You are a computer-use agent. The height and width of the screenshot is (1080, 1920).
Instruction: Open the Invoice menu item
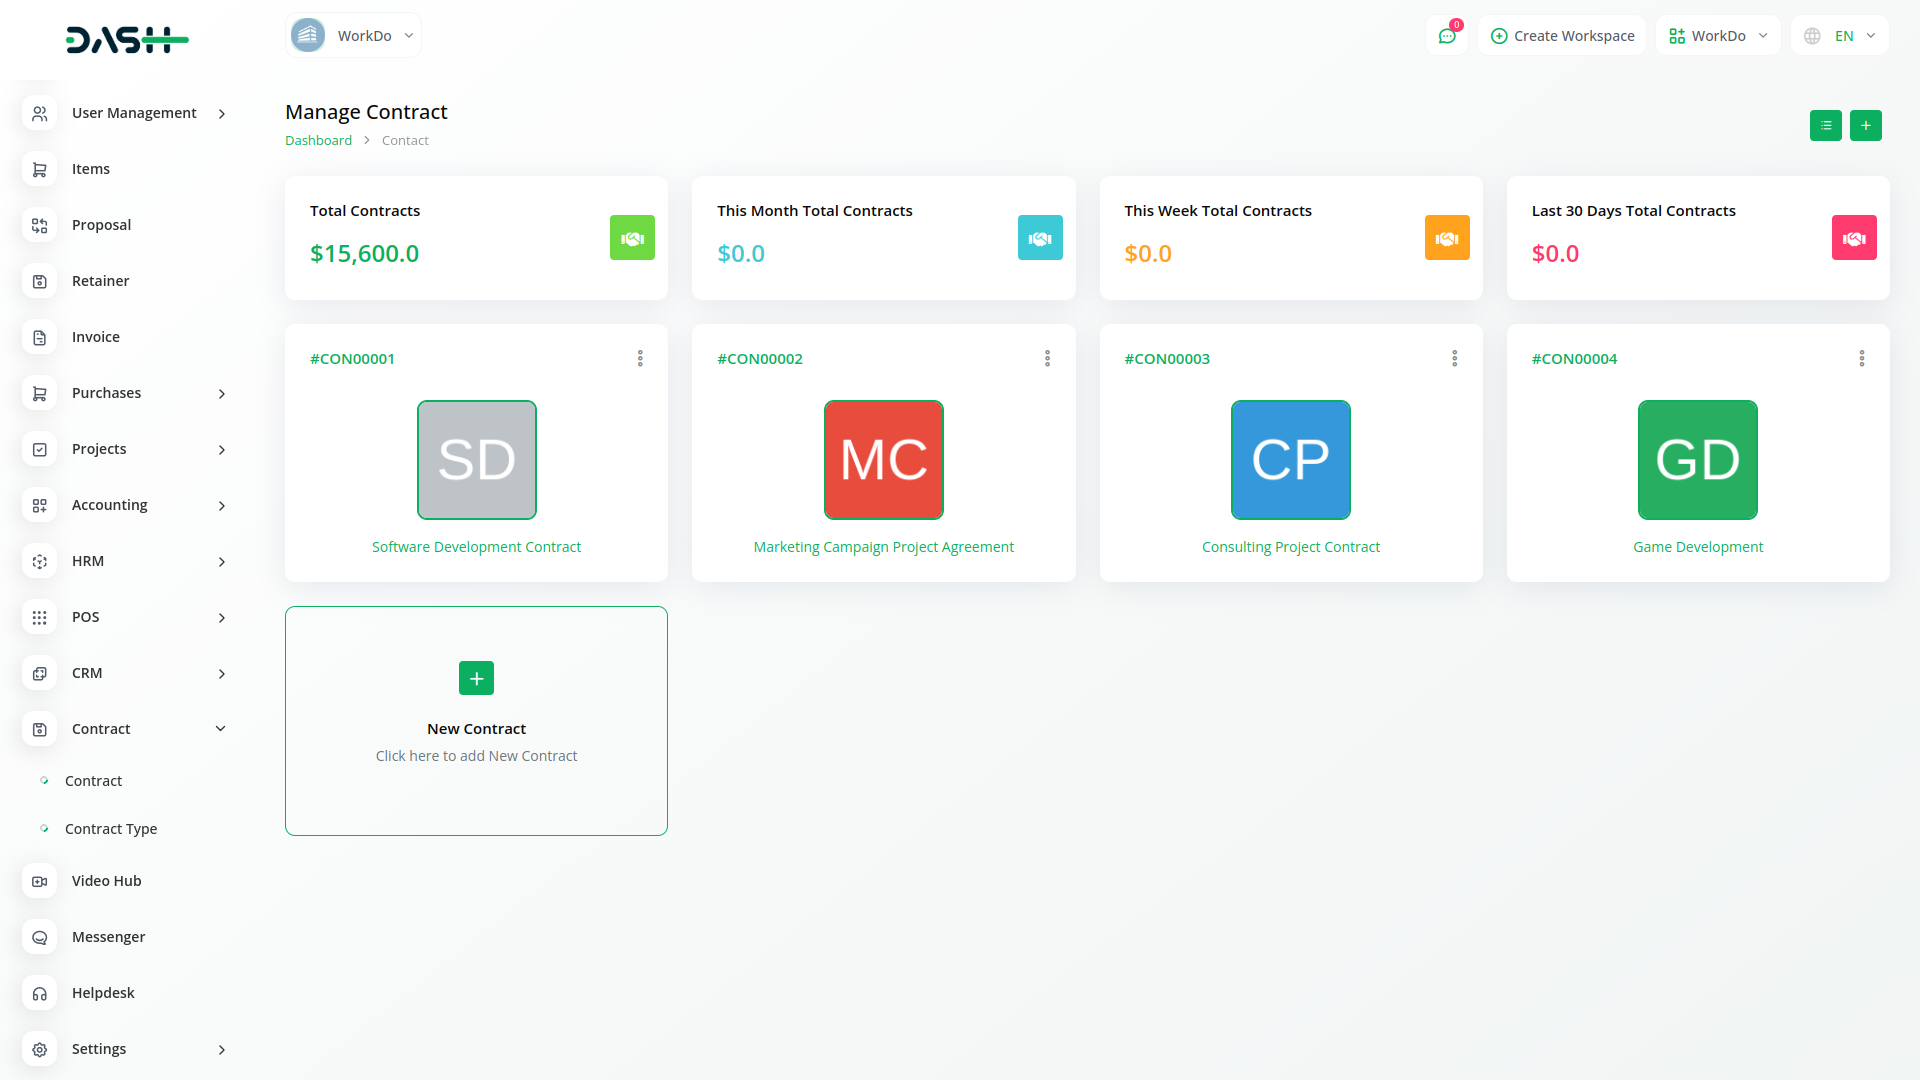coord(96,337)
